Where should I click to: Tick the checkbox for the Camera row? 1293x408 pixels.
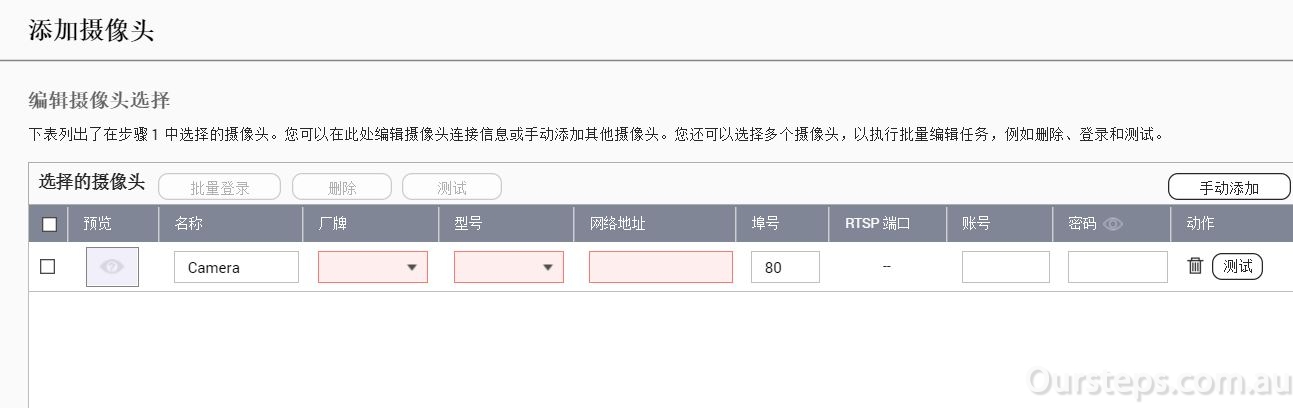pyautogui.click(x=47, y=267)
